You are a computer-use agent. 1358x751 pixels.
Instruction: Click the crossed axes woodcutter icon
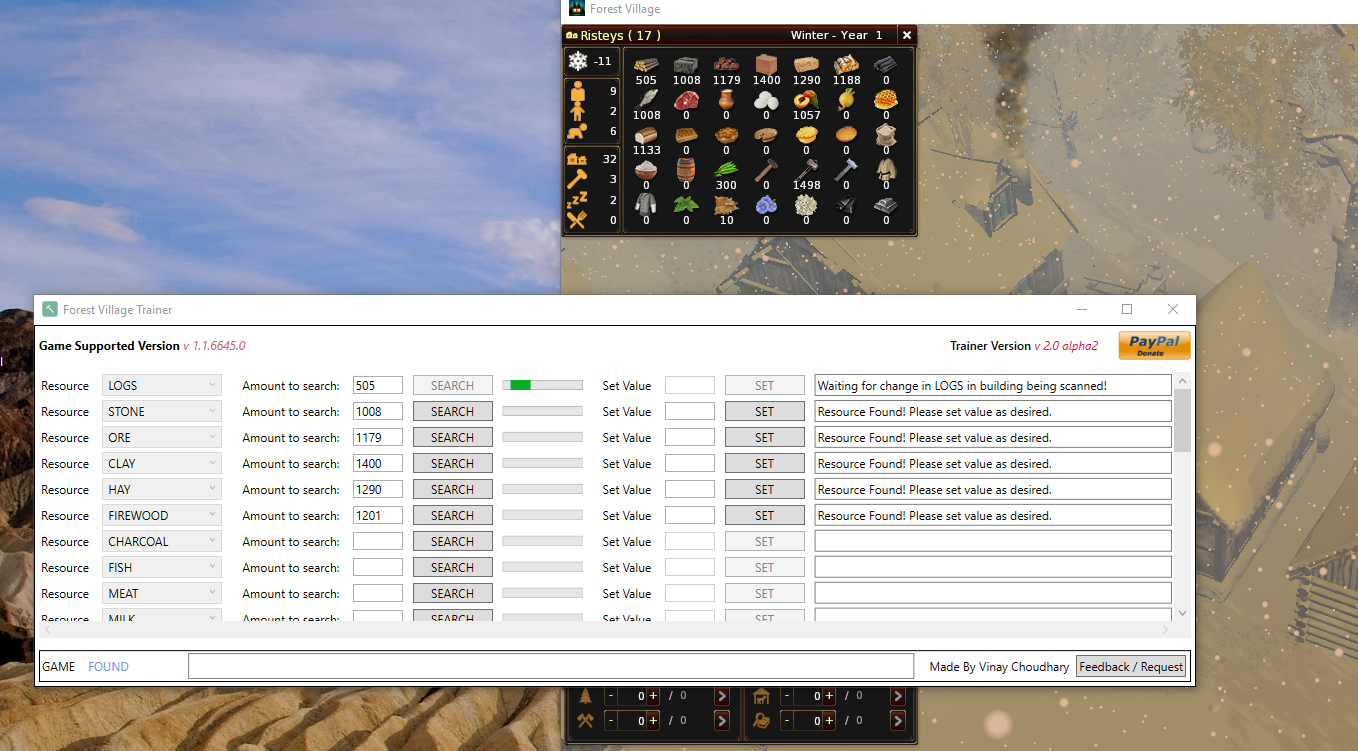tap(586, 720)
